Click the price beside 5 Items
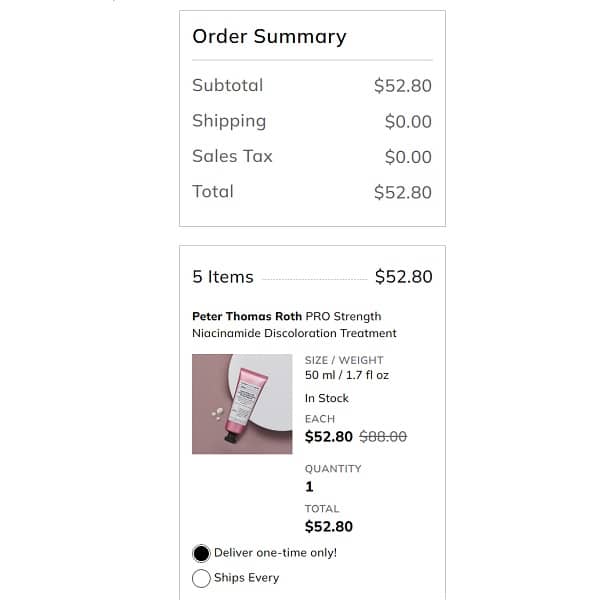Viewport: 600px width, 600px height. [x=403, y=277]
